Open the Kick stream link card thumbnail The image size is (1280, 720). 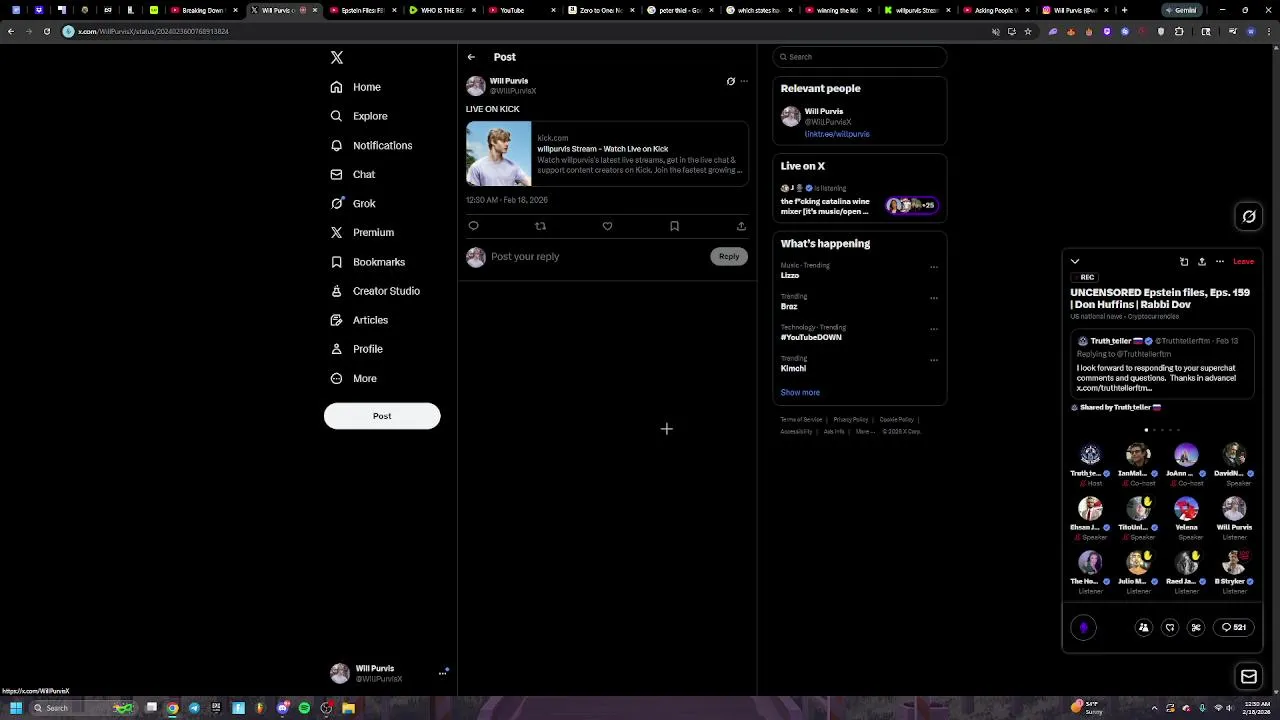[498, 154]
